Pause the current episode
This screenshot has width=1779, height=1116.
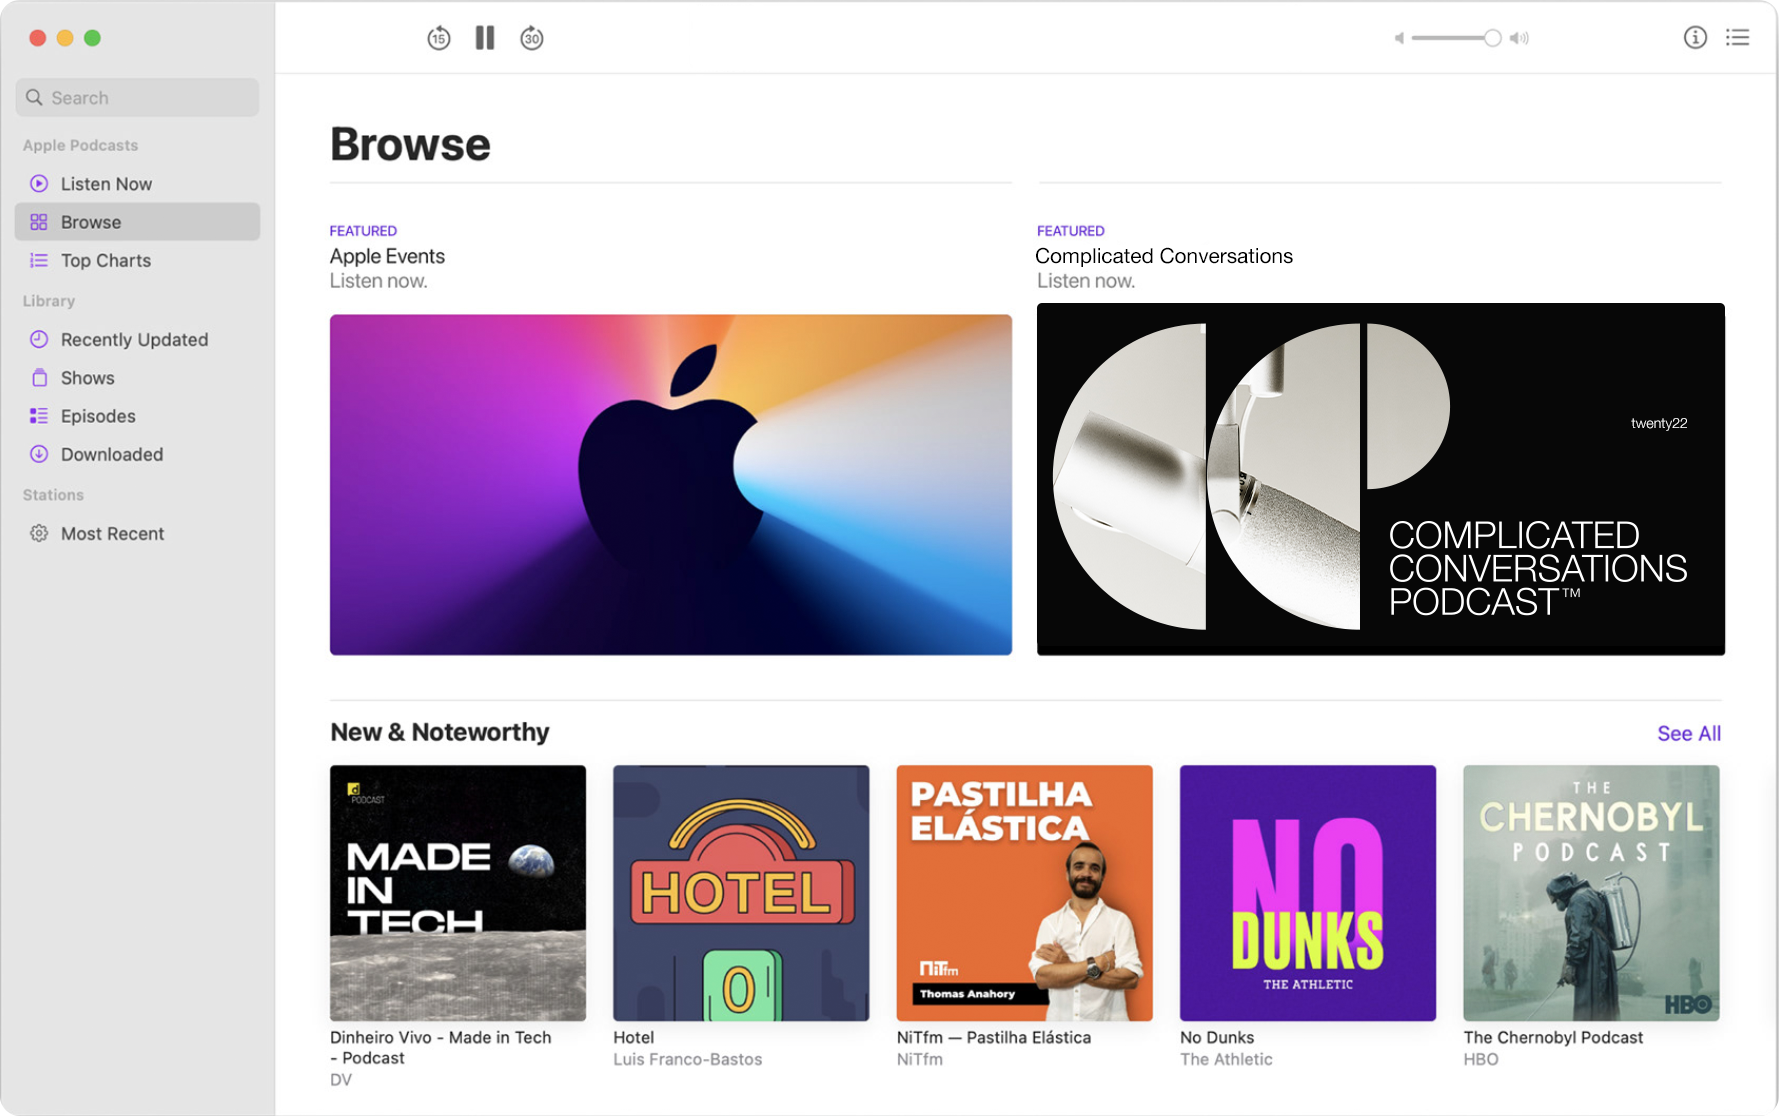[x=485, y=38]
